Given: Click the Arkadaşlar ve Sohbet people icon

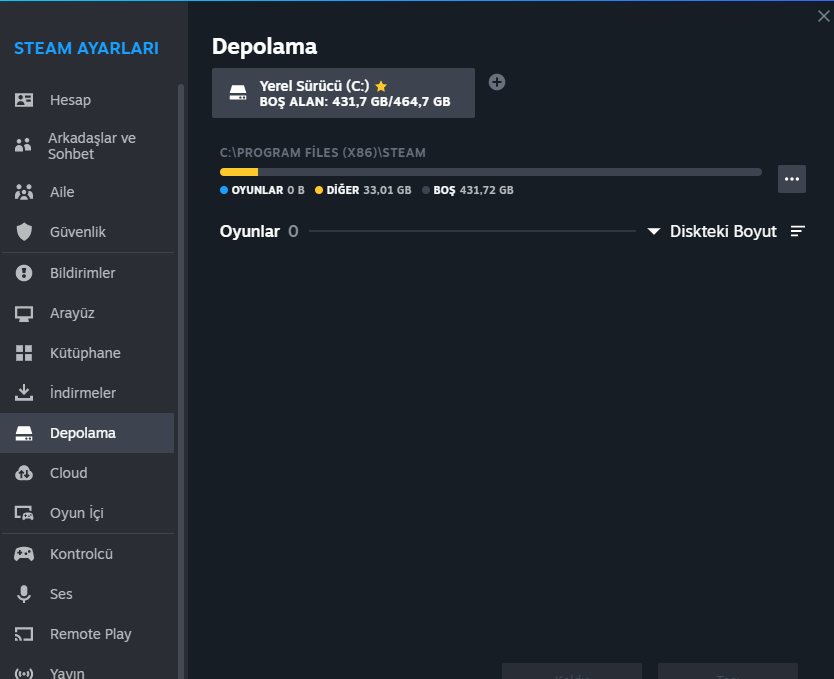Looking at the screenshot, I should (x=23, y=145).
